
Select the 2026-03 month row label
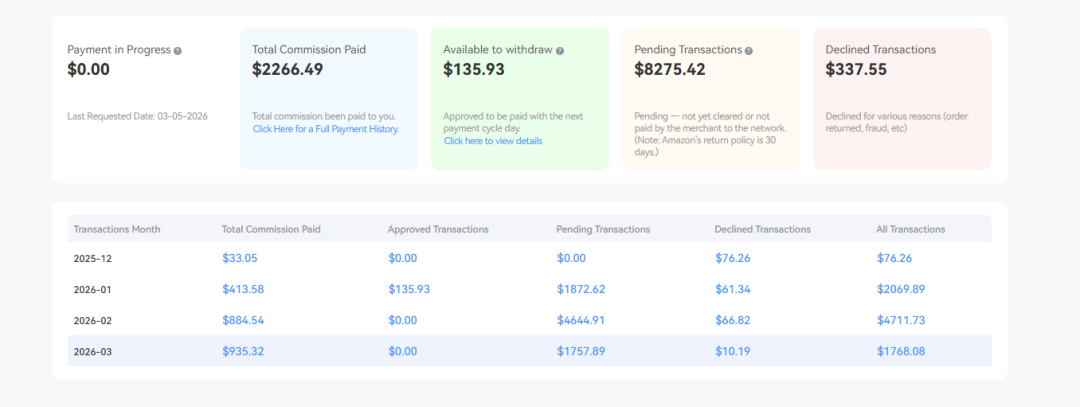(94, 351)
